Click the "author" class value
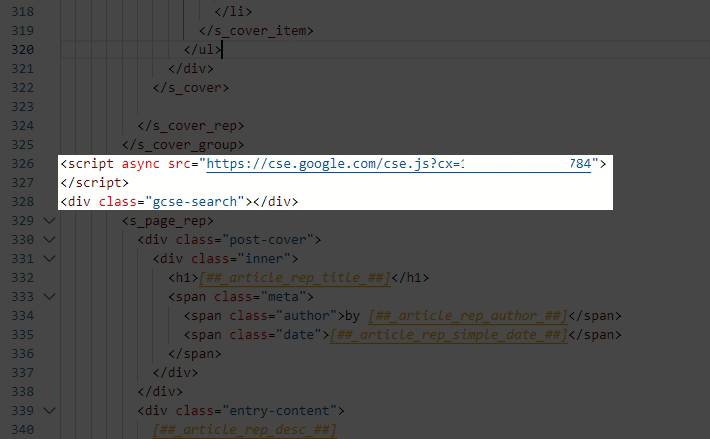710x439 pixels. pyautogui.click(x=306, y=316)
